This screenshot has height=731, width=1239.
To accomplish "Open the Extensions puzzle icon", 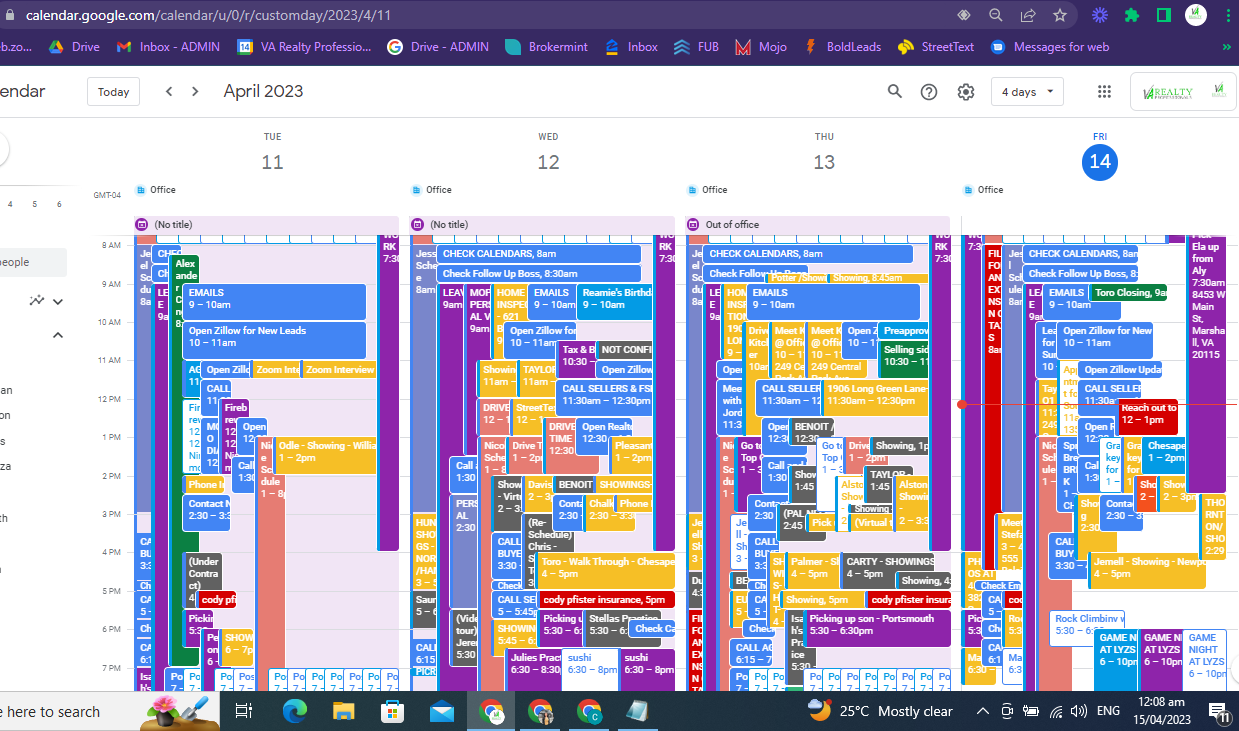I will click(x=1132, y=15).
